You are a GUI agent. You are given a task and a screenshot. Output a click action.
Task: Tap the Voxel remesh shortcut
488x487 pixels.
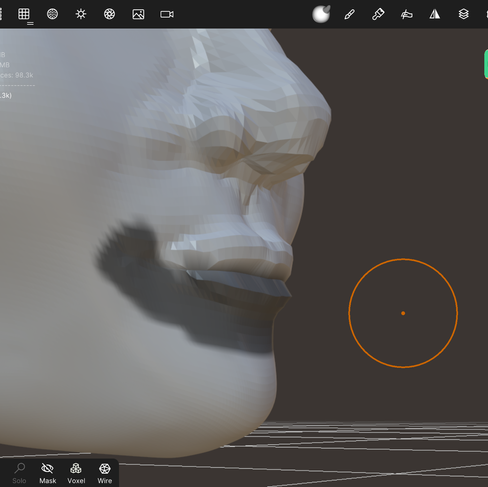coord(76,473)
